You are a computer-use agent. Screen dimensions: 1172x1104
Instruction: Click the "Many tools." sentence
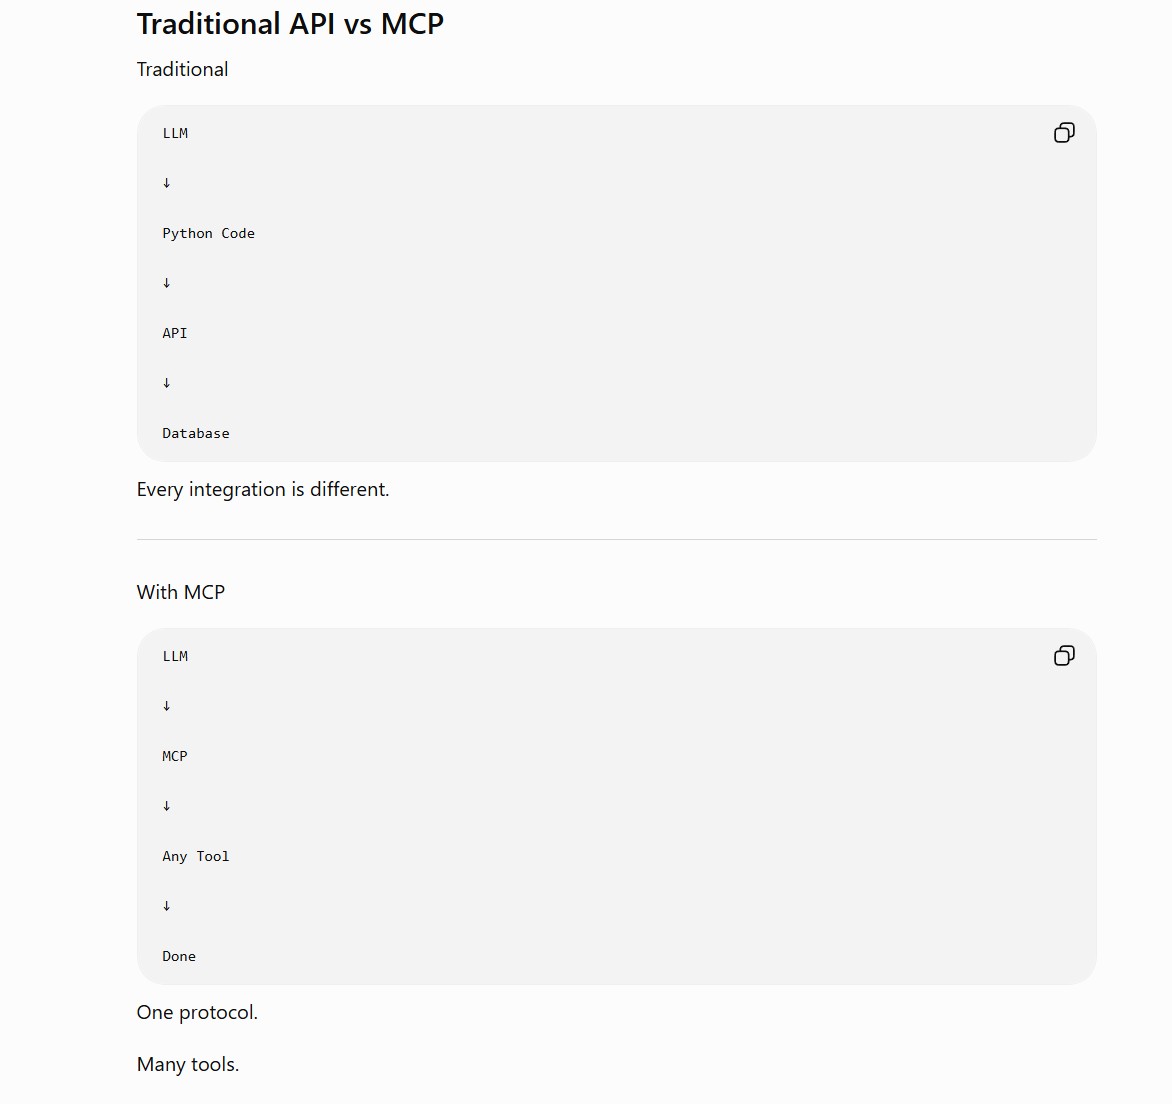[188, 1064]
